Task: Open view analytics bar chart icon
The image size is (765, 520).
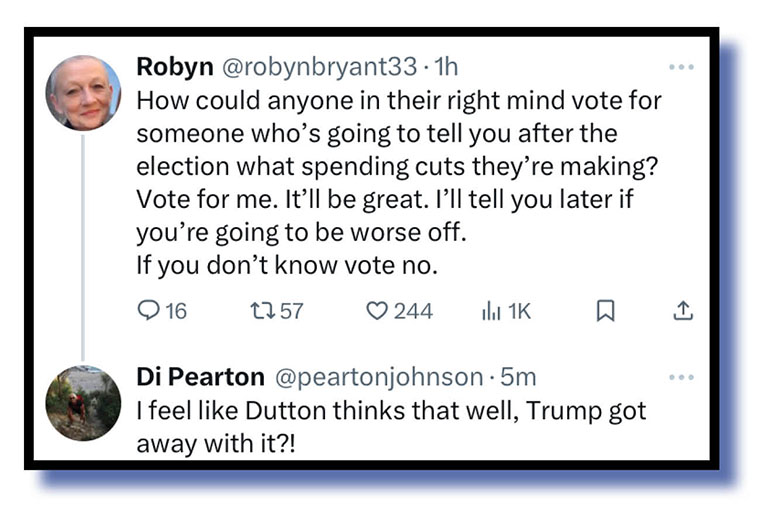Action: (491, 311)
